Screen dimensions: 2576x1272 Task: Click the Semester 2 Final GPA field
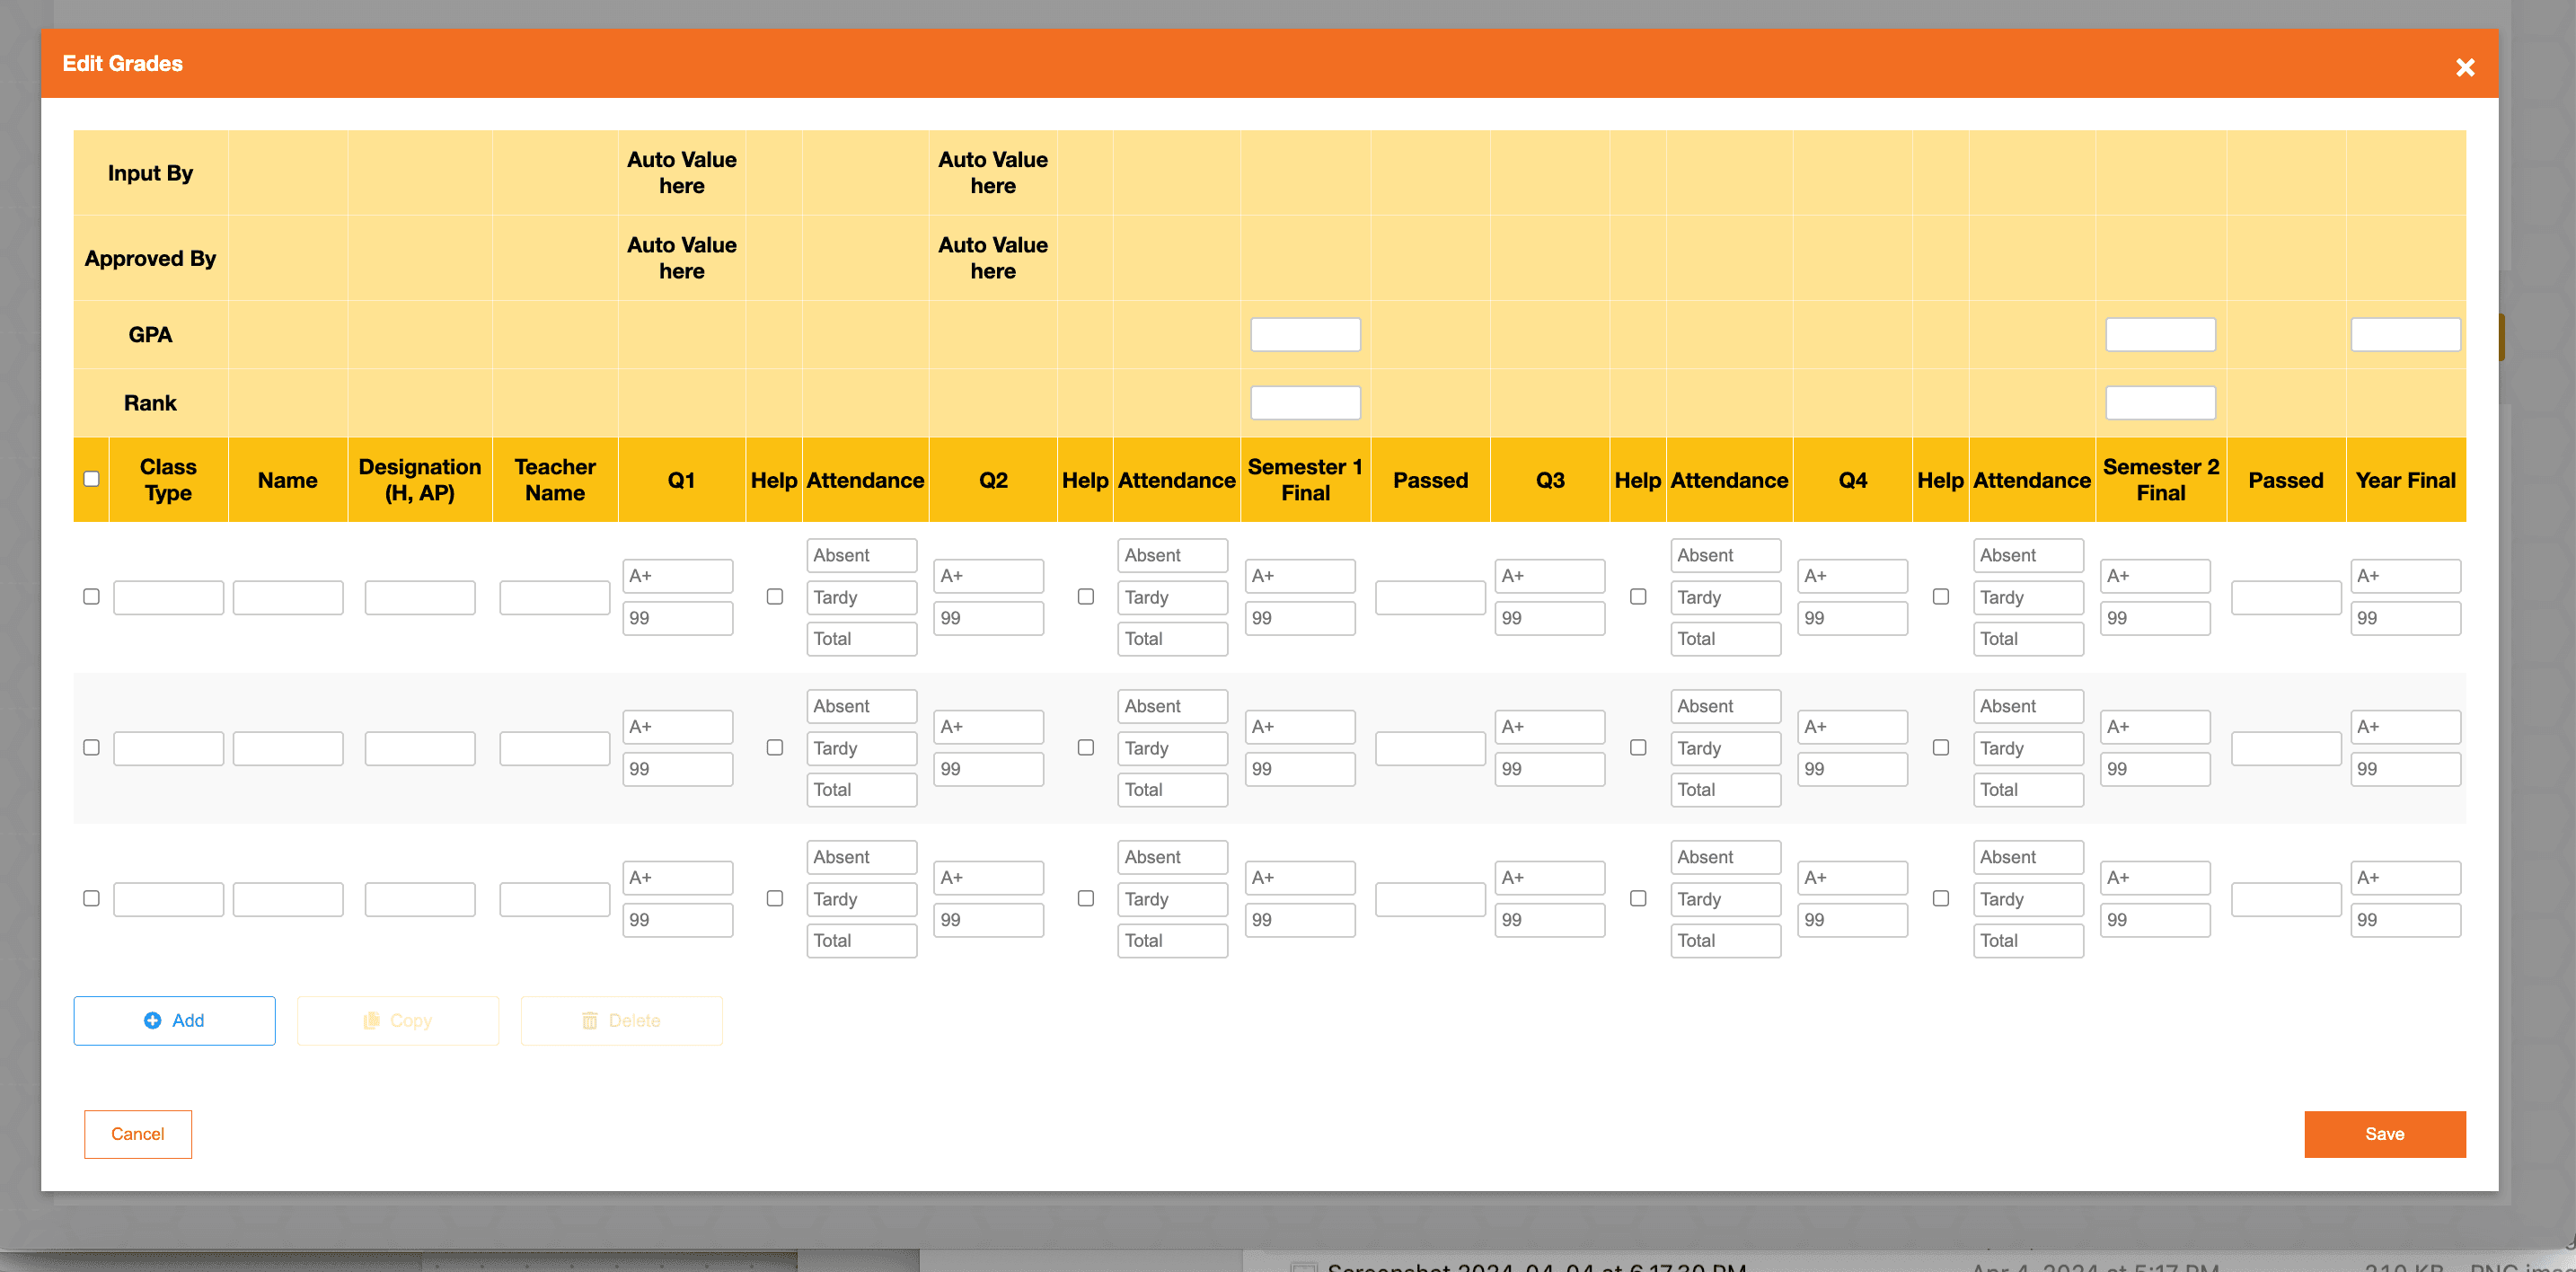pyautogui.click(x=2160, y=334)
